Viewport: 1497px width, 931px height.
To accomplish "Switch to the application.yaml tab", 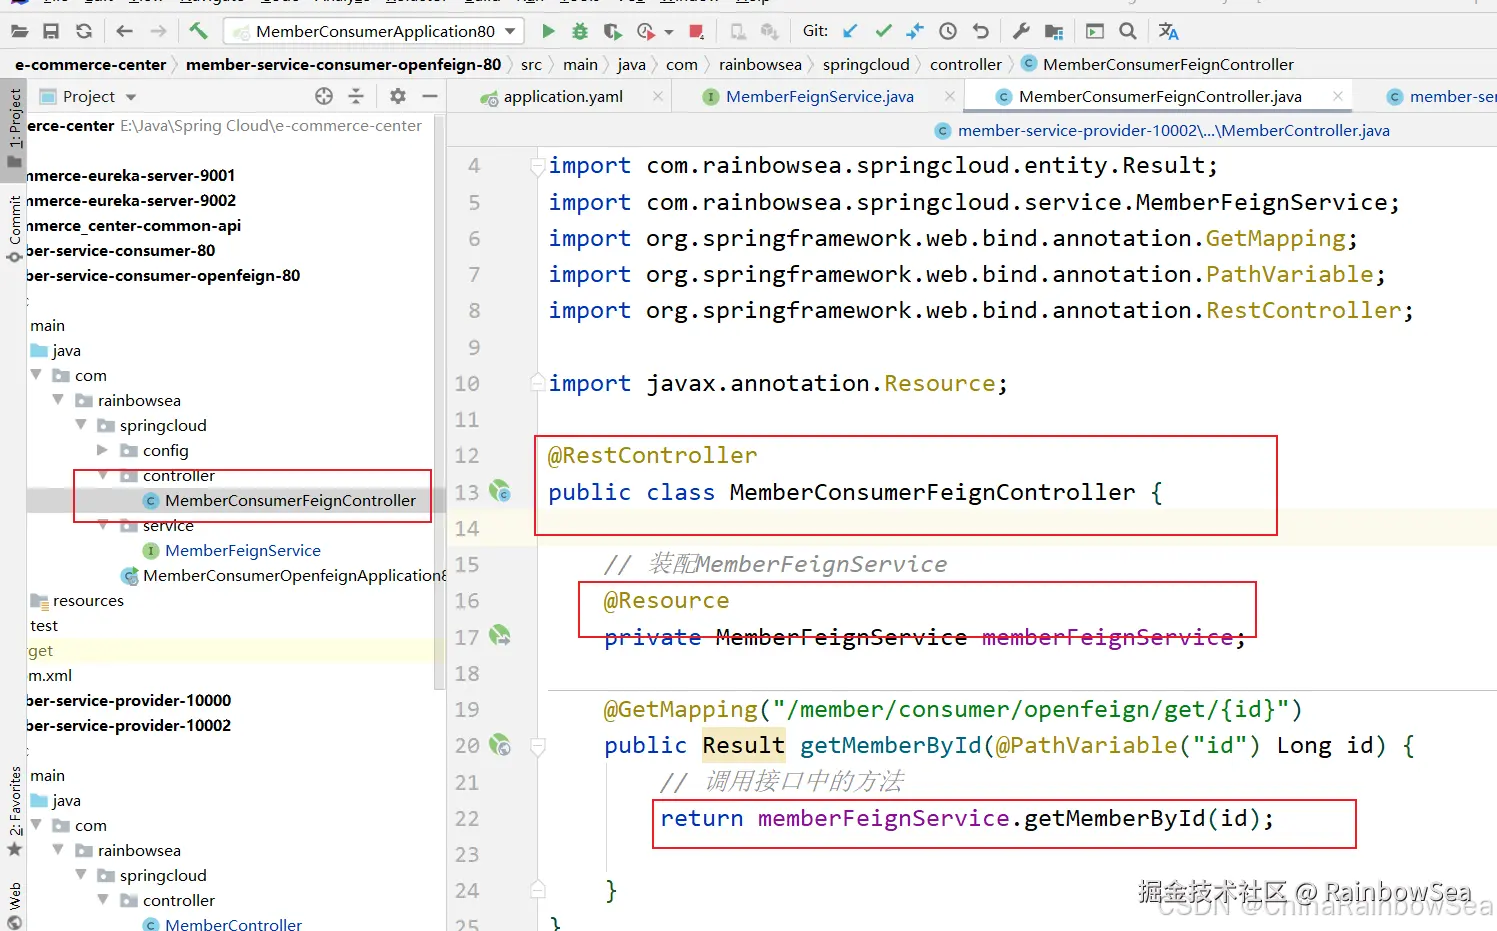I will point(562,96).
